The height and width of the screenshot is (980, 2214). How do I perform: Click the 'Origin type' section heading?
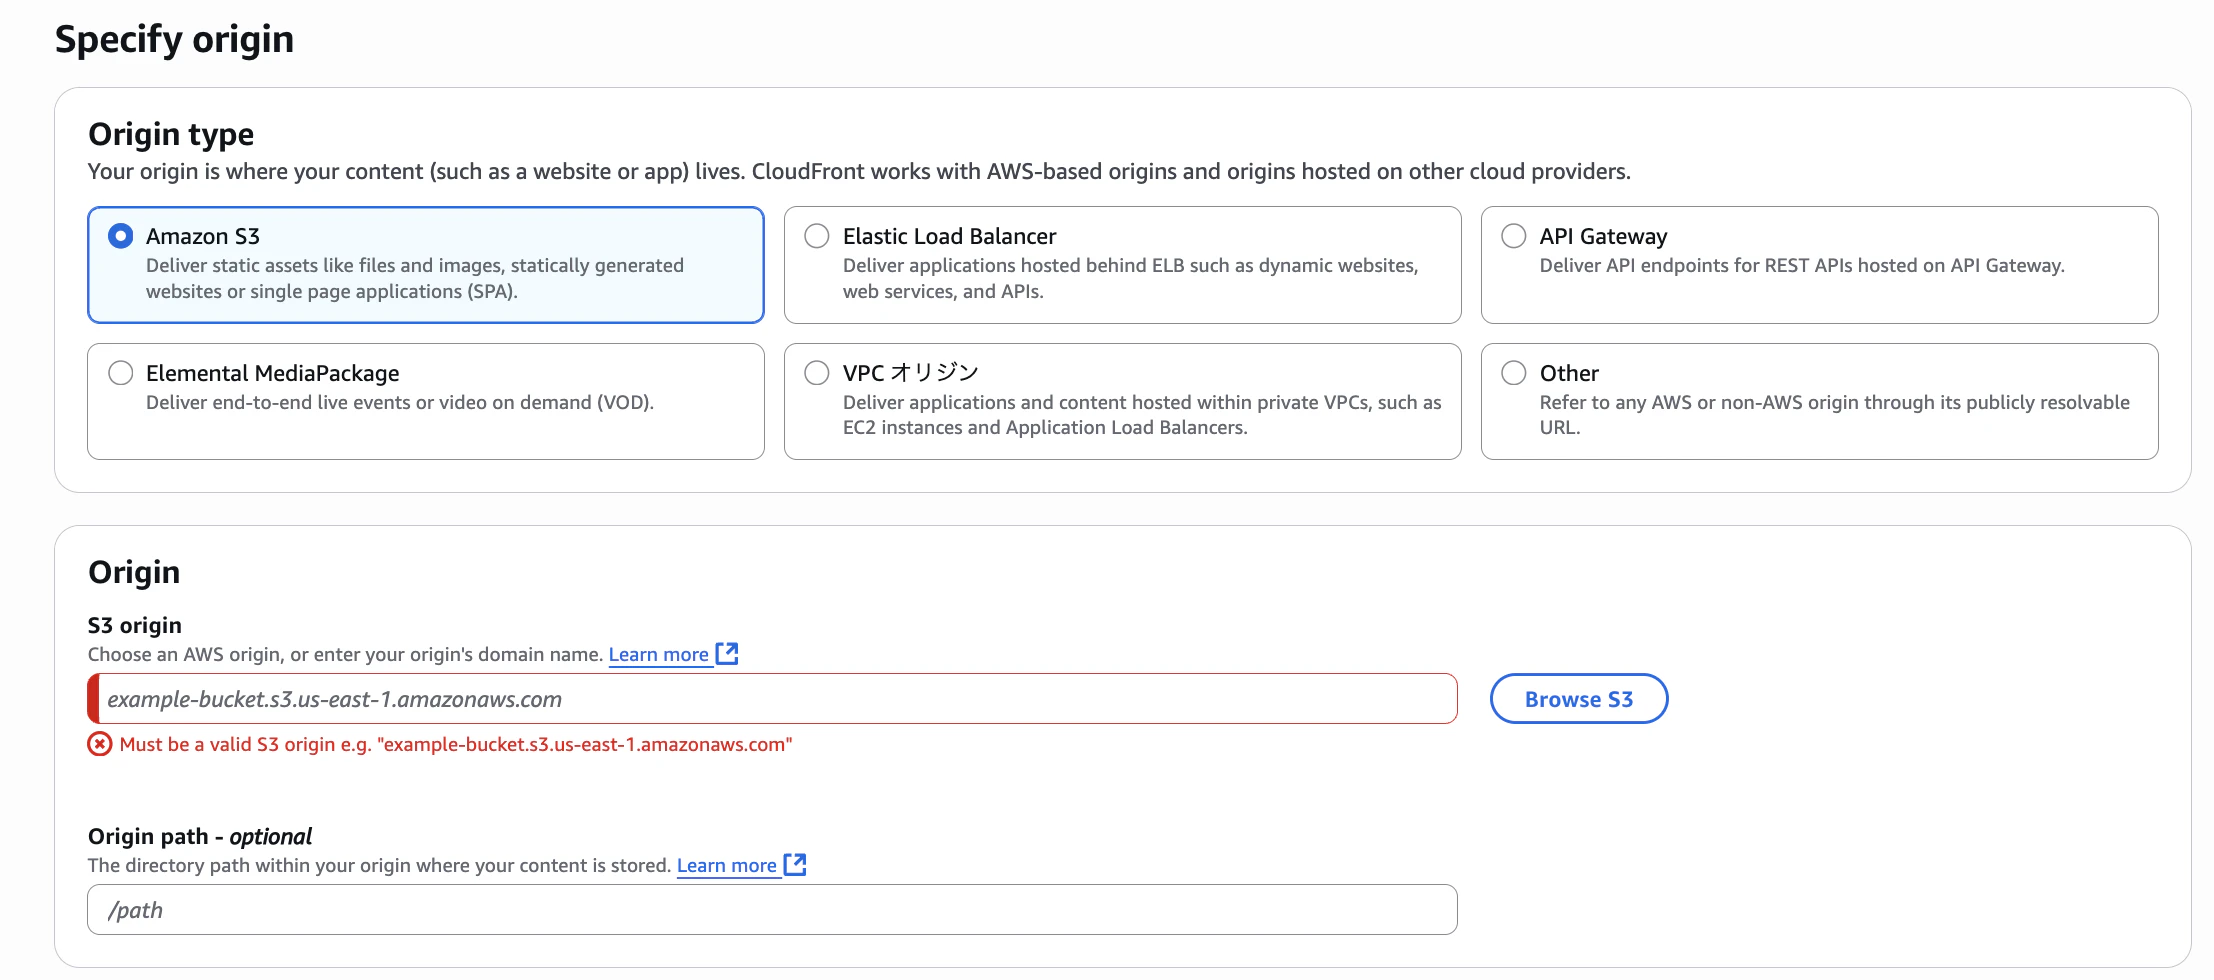pos(171,134)
